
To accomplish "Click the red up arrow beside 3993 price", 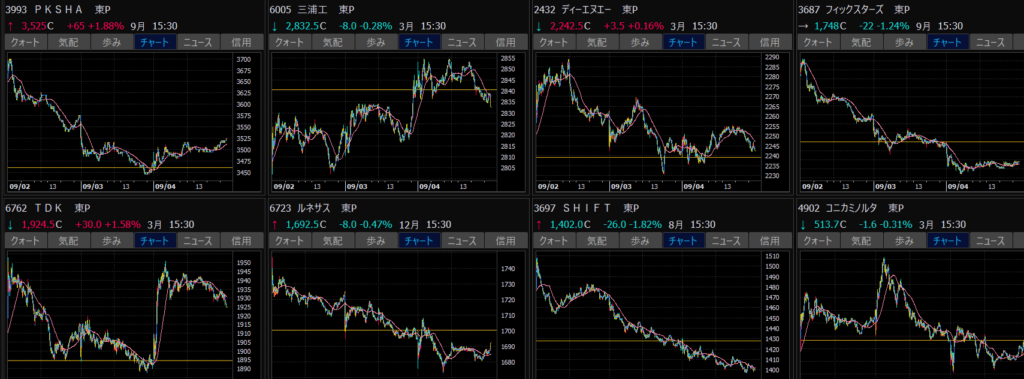I will point(10,26).
